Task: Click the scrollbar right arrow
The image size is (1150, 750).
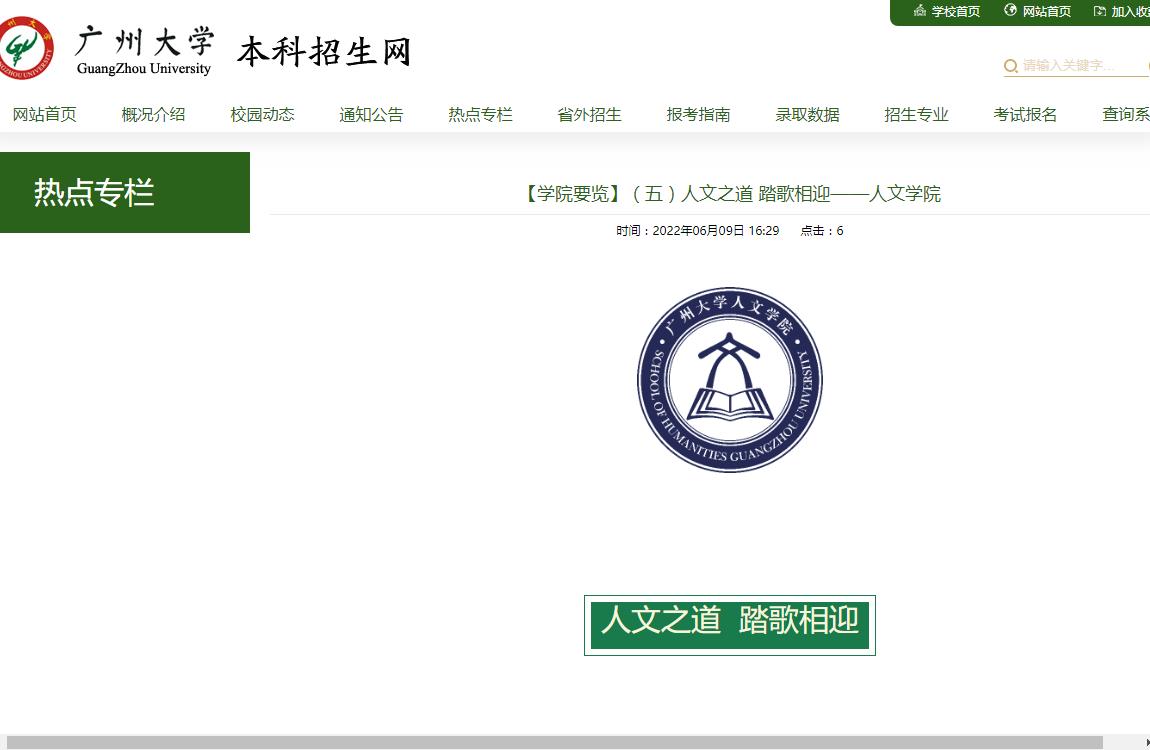Action: pyautogui.click(x=1146, y=743)
